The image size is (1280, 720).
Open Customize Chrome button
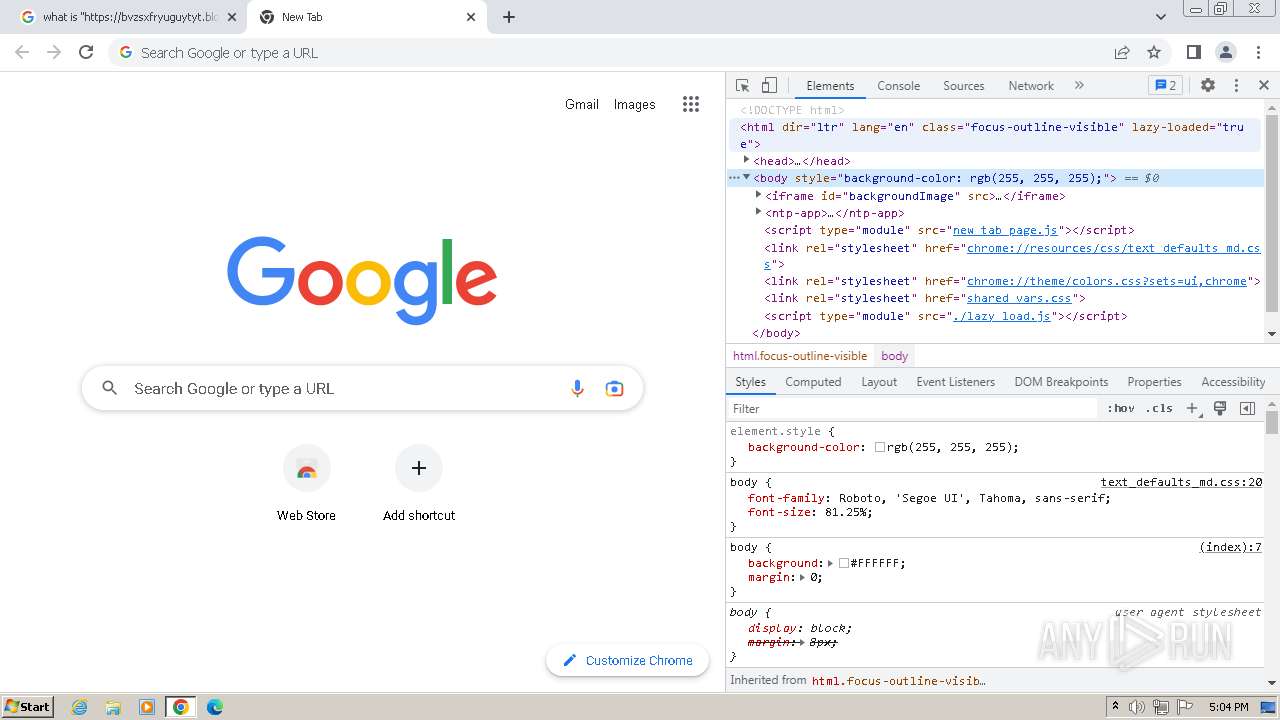(627, 660)
